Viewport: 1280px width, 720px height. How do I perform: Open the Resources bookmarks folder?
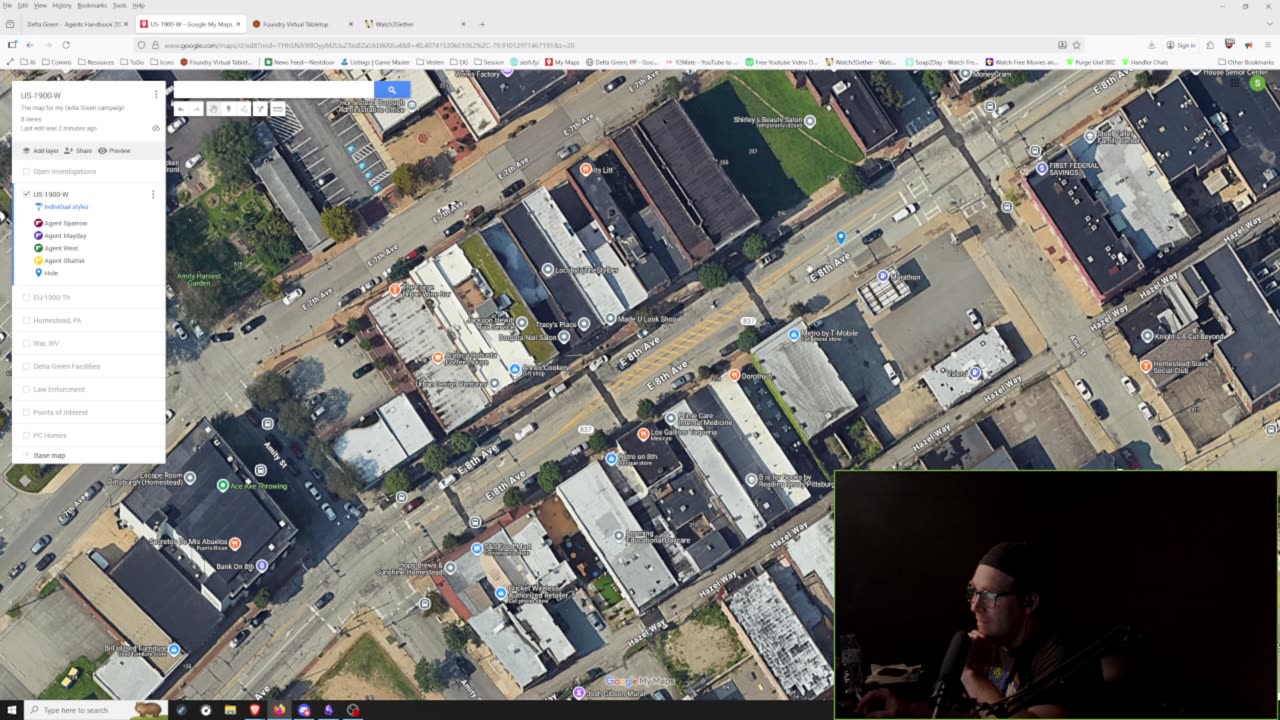[x=95, y=62]
